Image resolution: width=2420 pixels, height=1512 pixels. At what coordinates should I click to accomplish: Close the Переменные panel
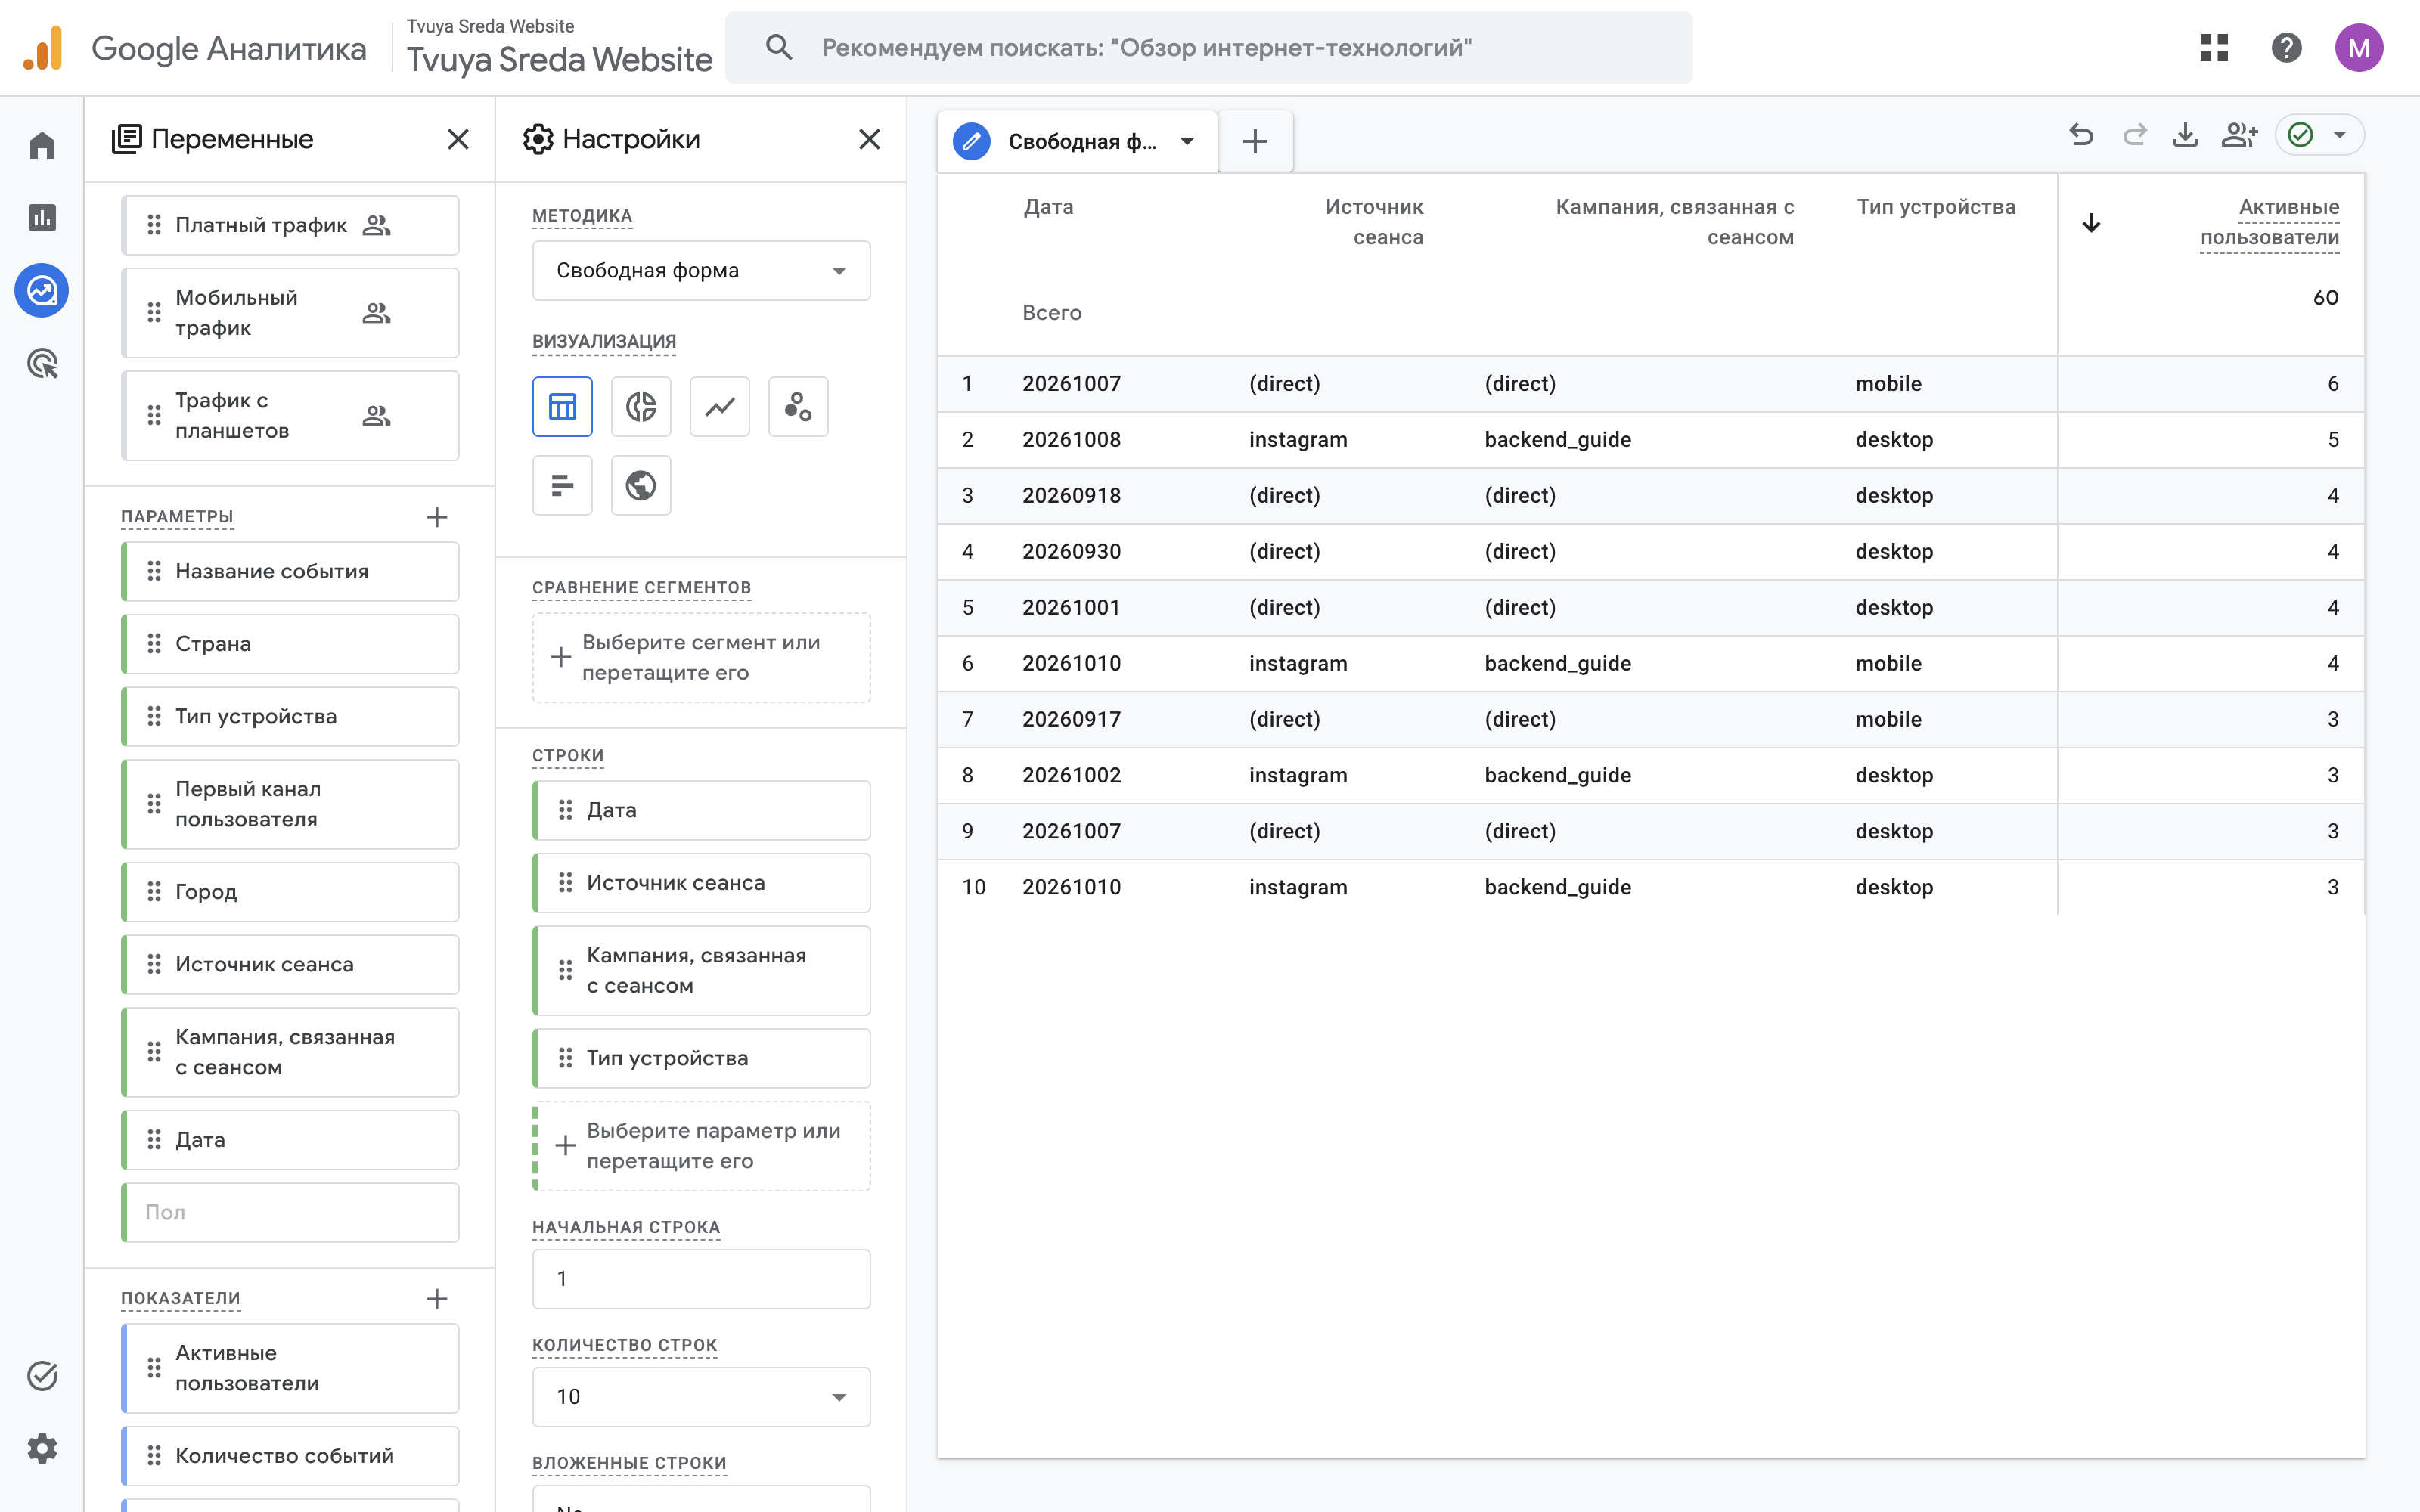(x=458, y=139)
